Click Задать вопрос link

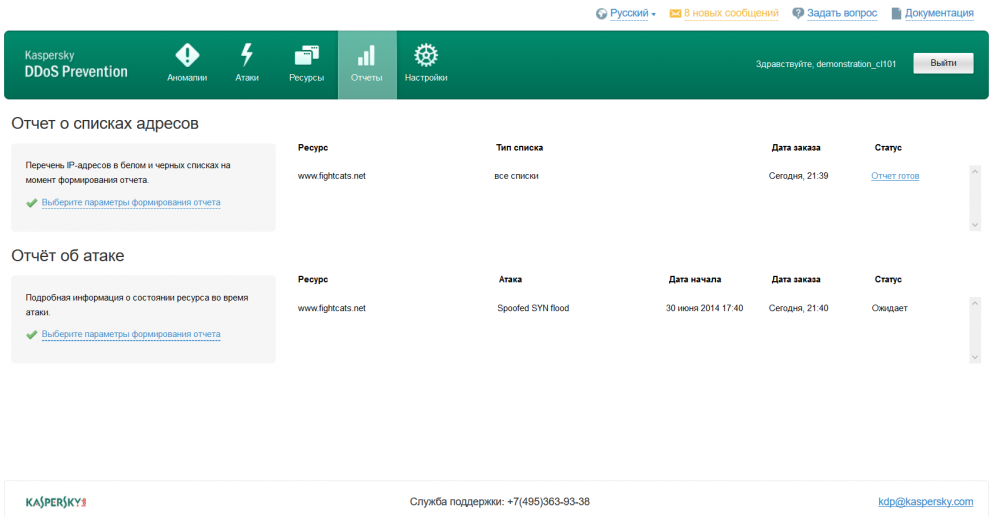point(842,13)
